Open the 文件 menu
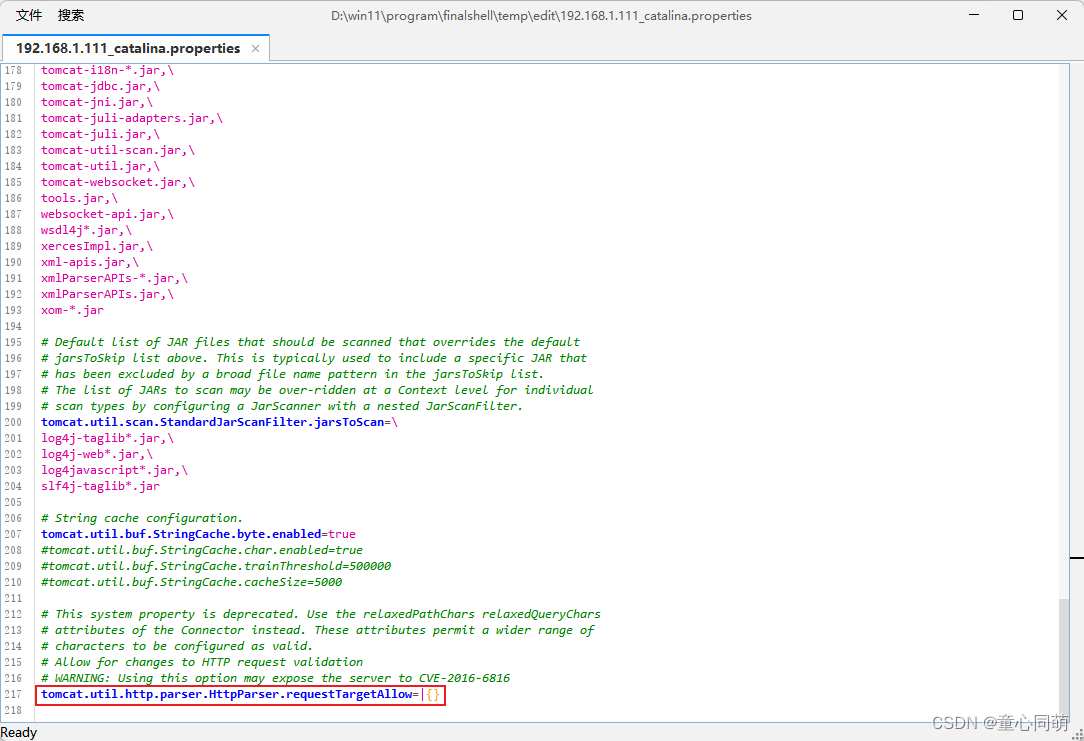This screenshot has height=741, width=1084. click(28, 15)
